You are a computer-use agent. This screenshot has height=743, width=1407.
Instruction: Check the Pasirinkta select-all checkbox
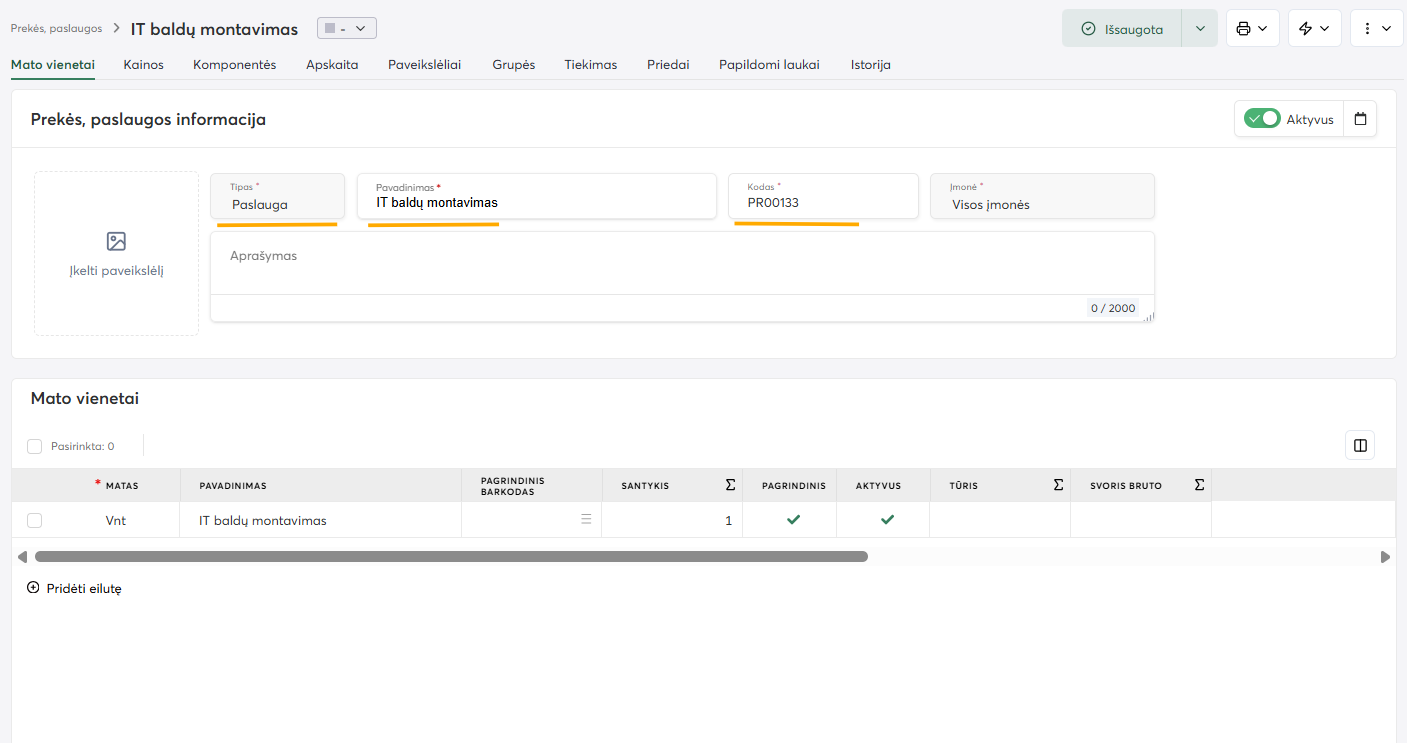pos(35,446)
